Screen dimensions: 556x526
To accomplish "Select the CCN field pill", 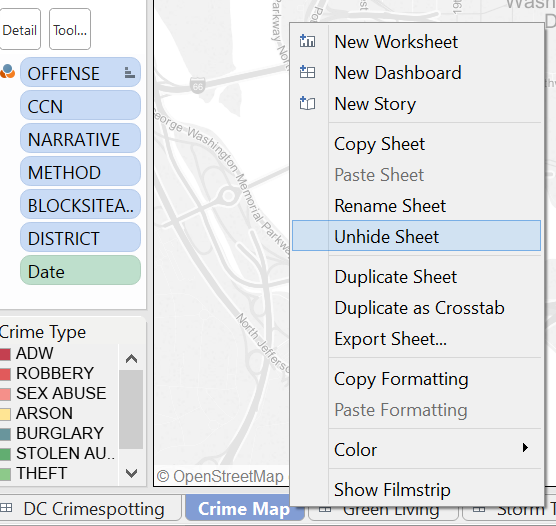I will (80, 105).
